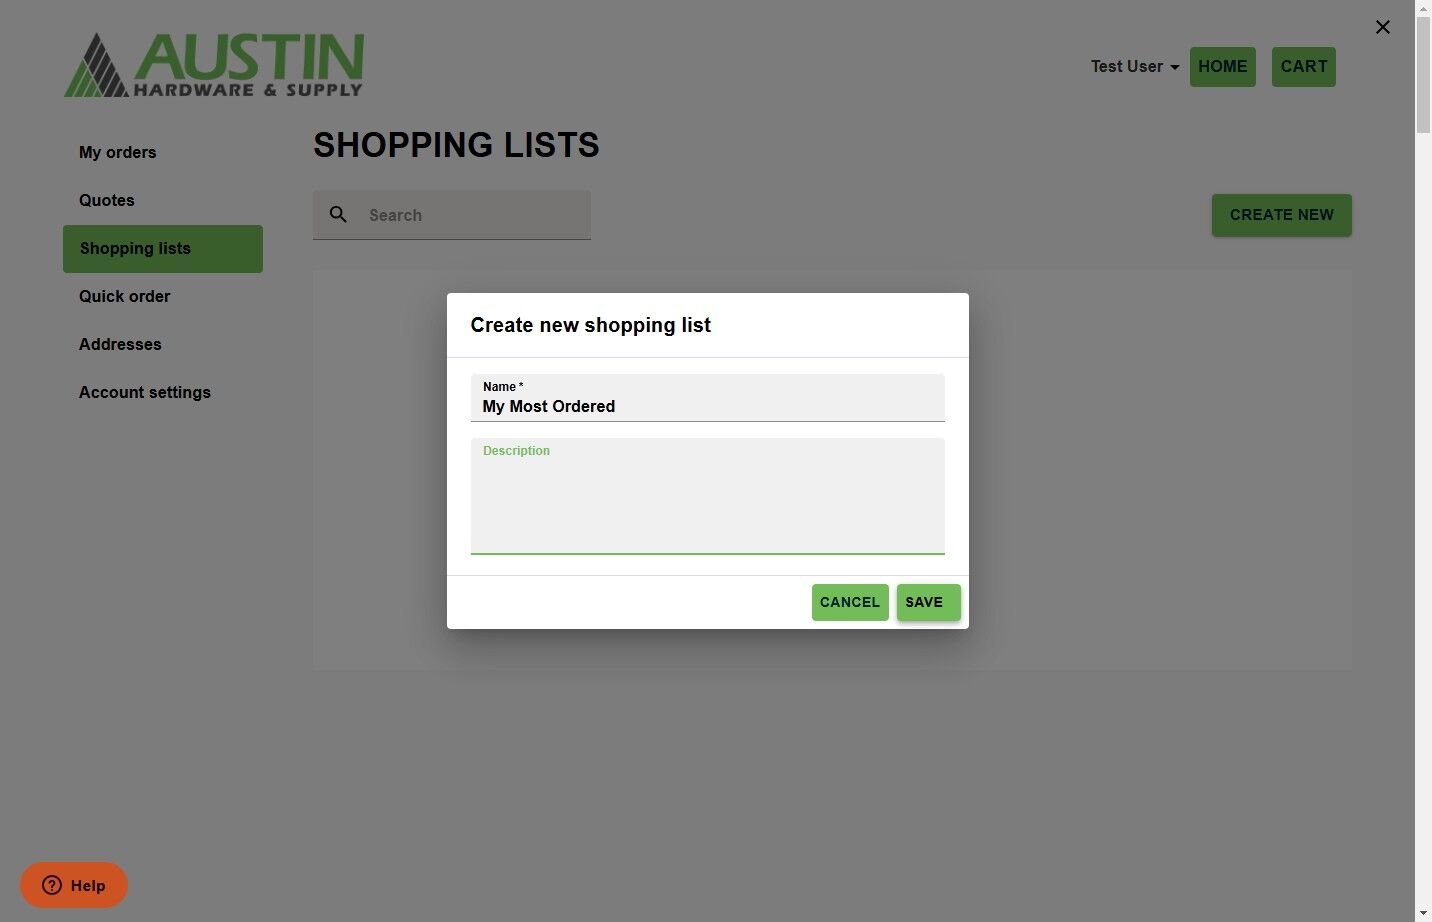The image size is (1432, 922).
Task: Click the CREATE NEW button
Action: [1281, 215]
